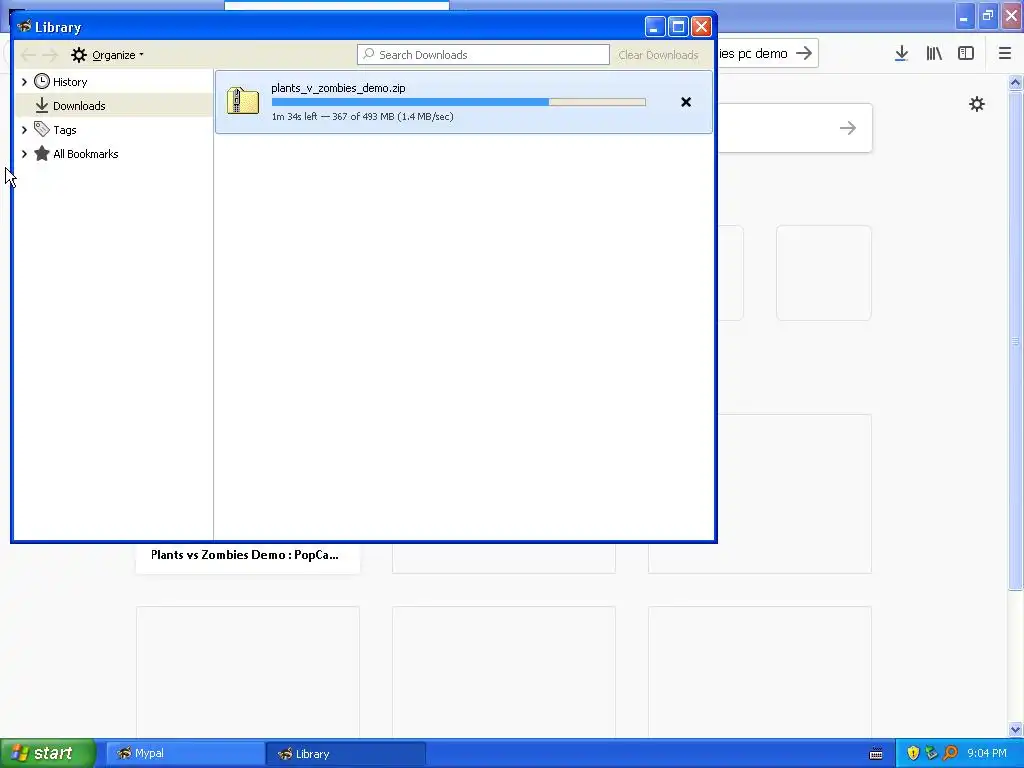Screen dimensions: 1024x768
Task: Click the search magnifier icon in Library
Action: (369, 54)
